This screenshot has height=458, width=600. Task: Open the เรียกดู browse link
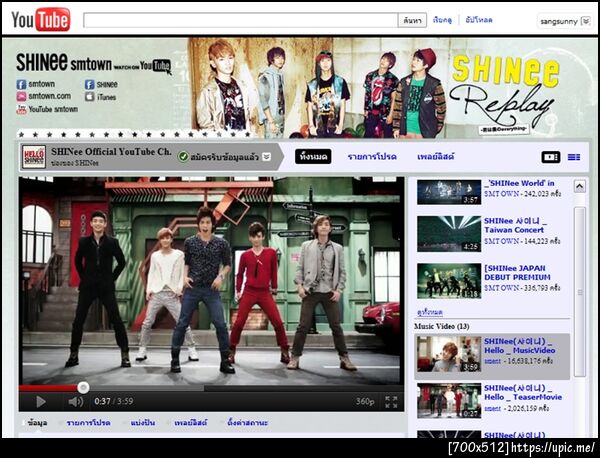point(442,20)
